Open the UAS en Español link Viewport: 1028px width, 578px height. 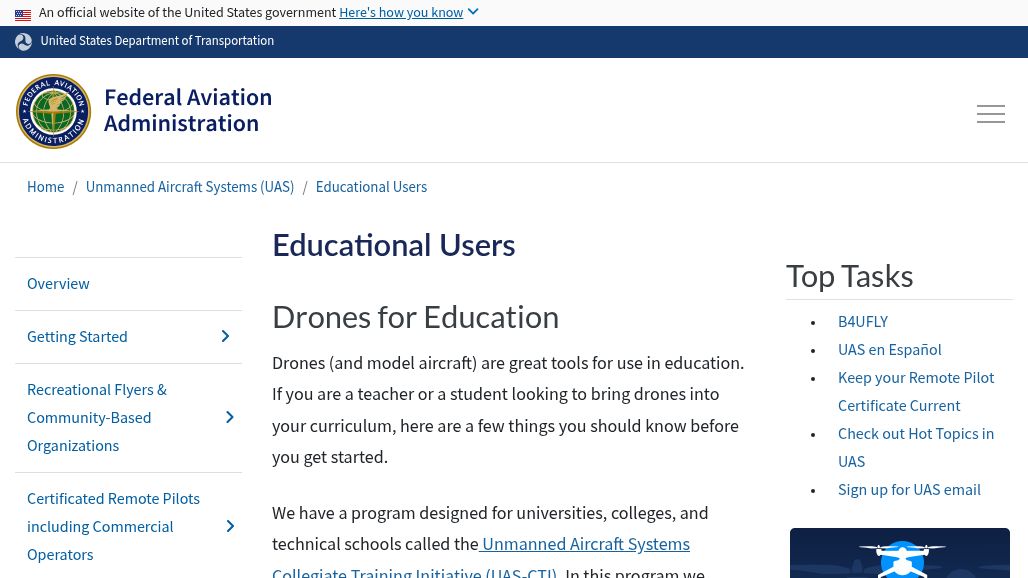(x=889, y=350)
